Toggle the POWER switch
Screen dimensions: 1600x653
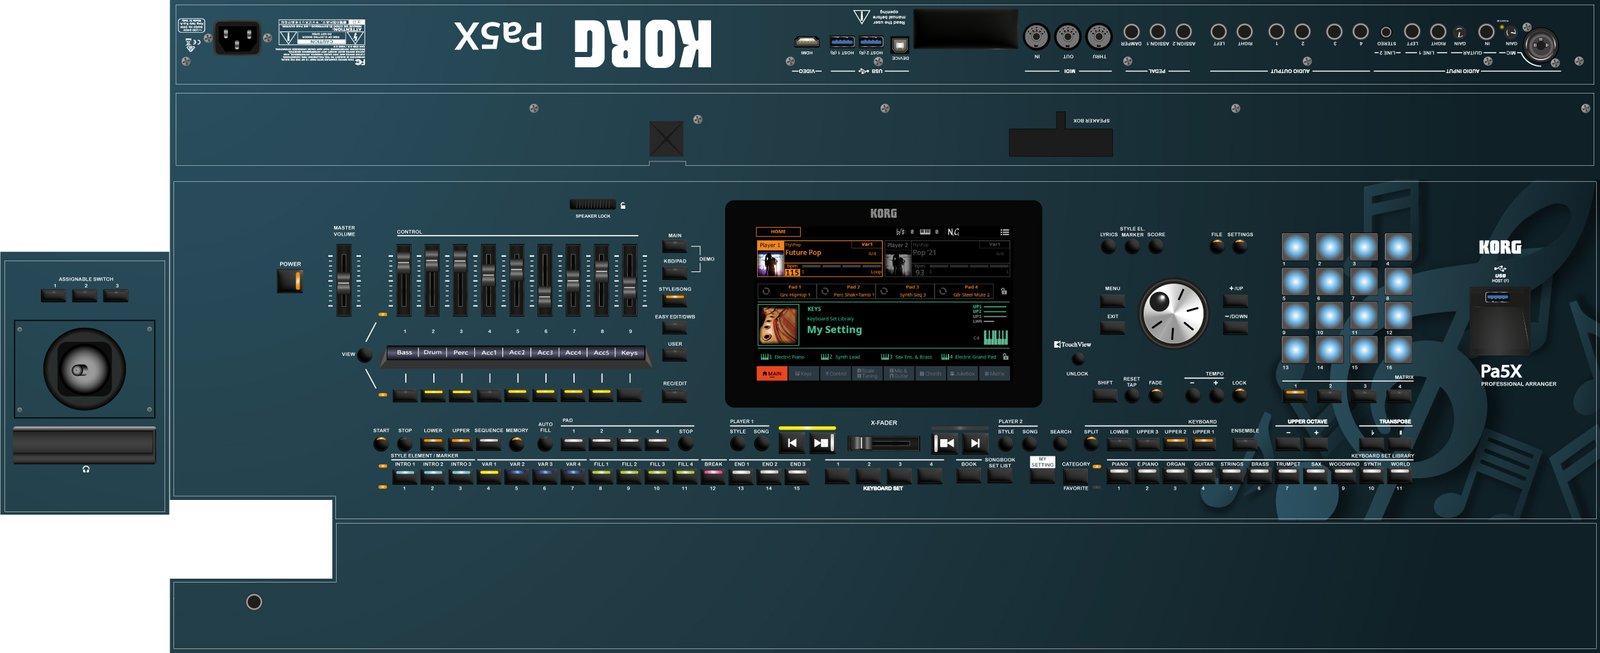click(290, 281)
